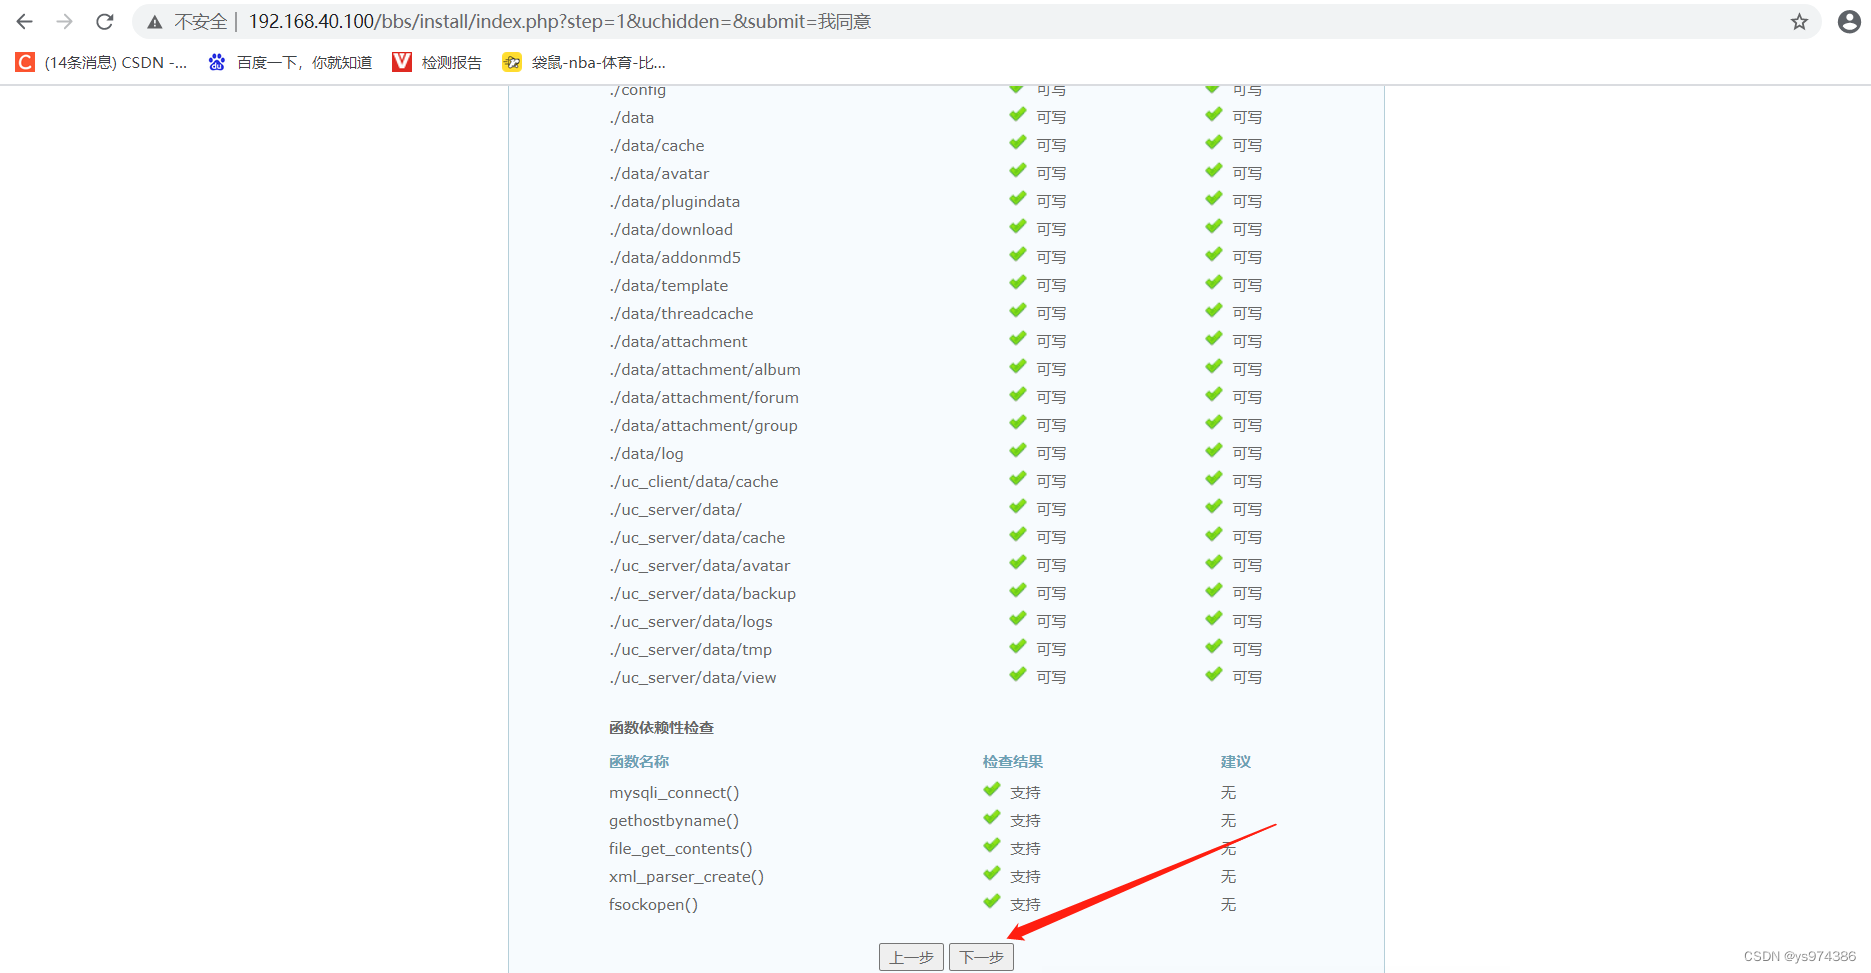Click the 无 suggestion in the mysqli_connect() row
The width and height of the screenshot is (1871, 973).
pyautogui.click(x=1228, y=792)
